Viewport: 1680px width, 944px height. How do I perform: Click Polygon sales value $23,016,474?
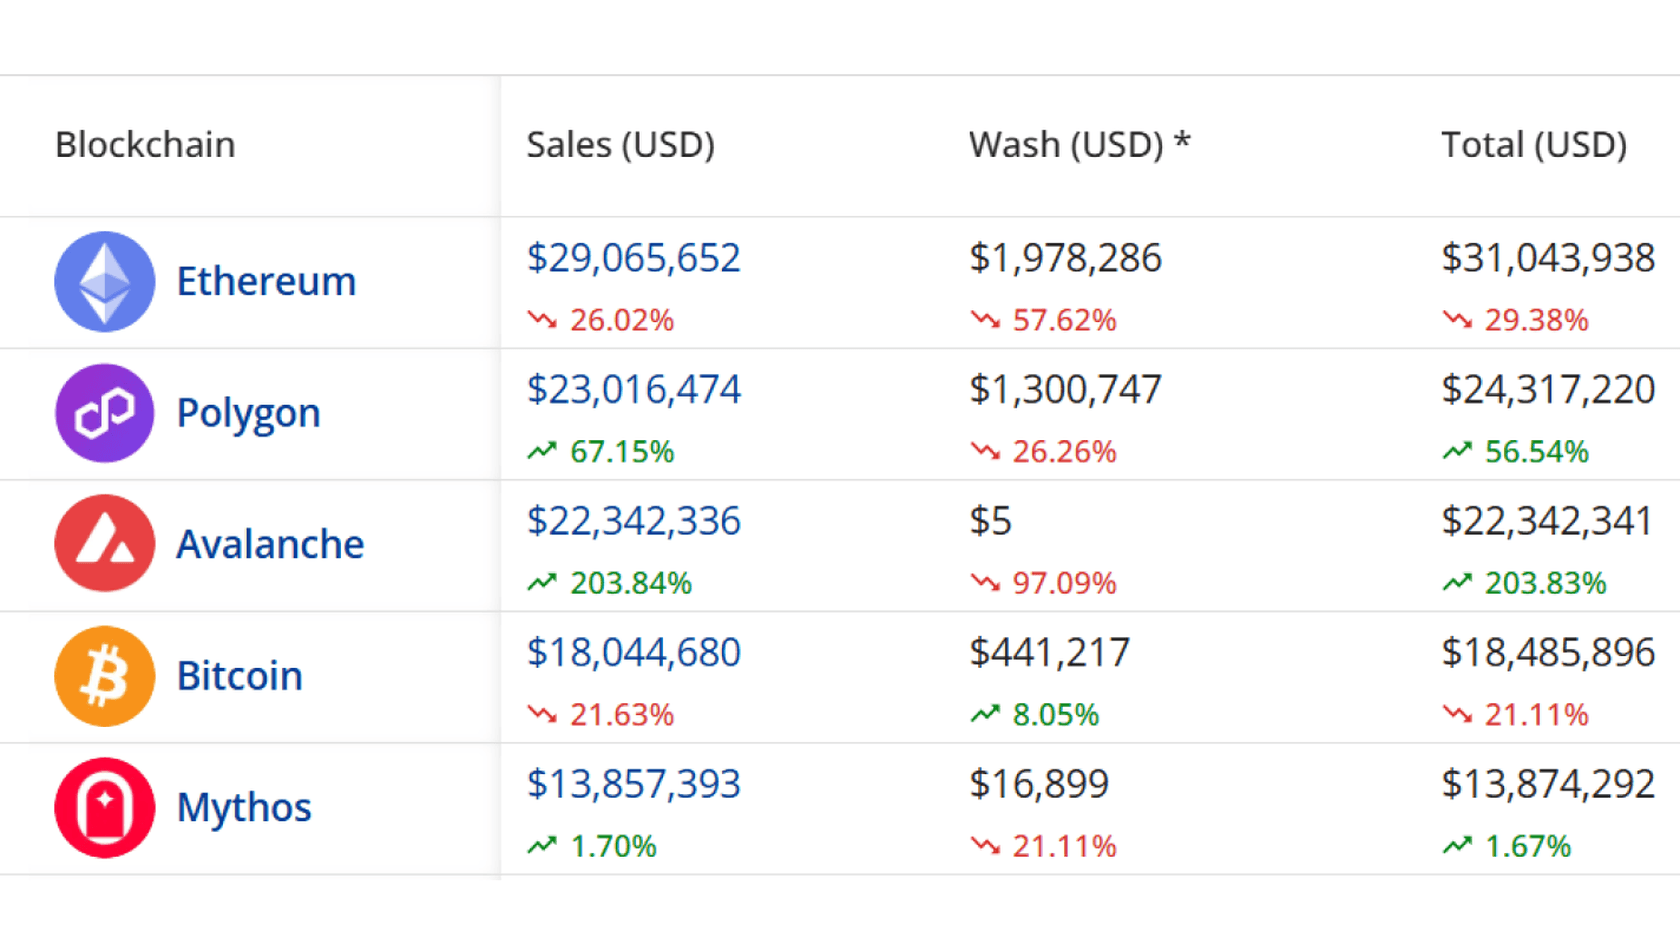coord(634,389)
